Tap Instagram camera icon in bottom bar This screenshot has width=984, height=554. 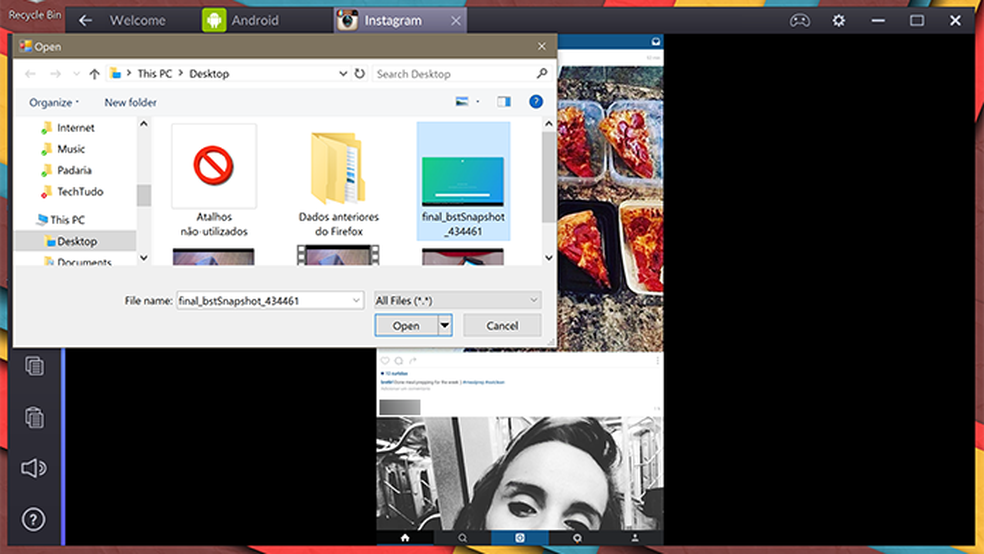[520, 538]
